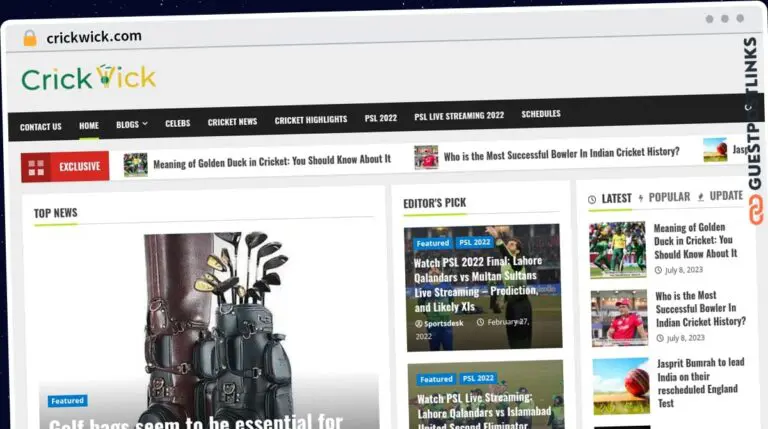Click the red Exclusive grid icon
The height and width of the screenshot is (429, 768).
pos(37,167)
